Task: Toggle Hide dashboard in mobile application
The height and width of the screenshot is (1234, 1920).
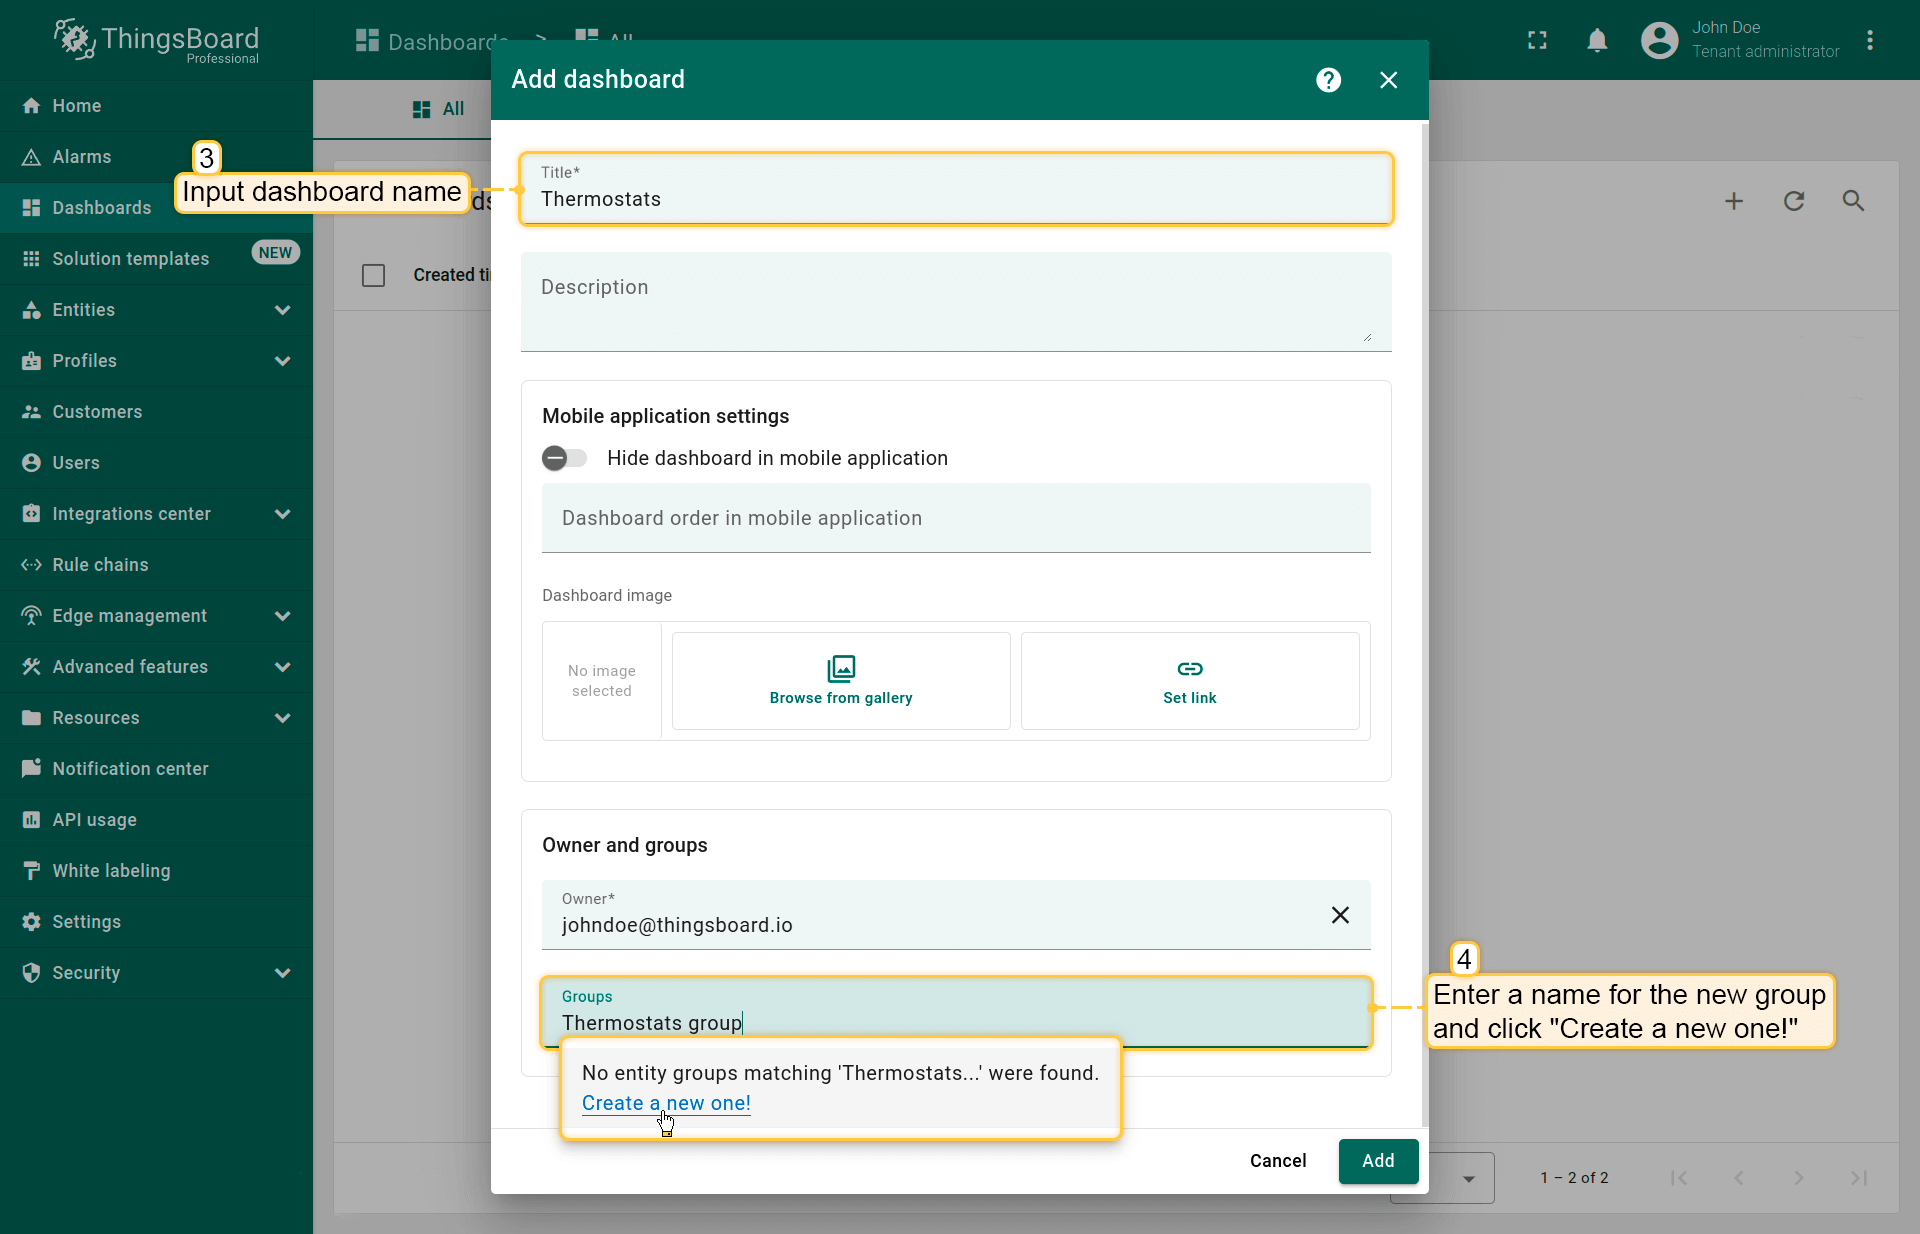Action: tap(564, 458)
